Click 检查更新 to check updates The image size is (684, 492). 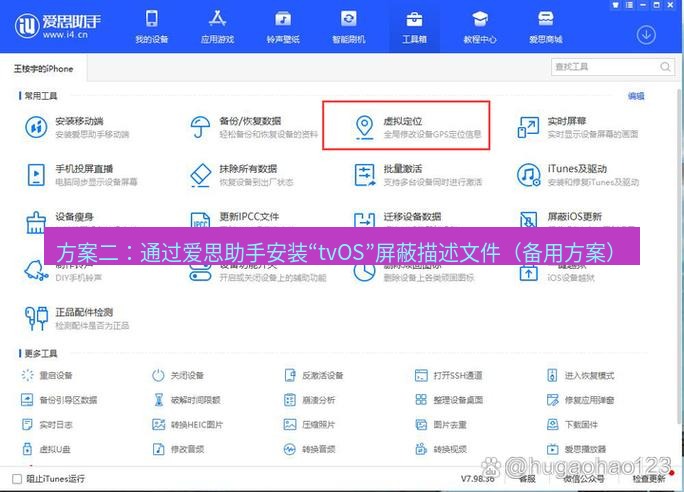(649, 478)
